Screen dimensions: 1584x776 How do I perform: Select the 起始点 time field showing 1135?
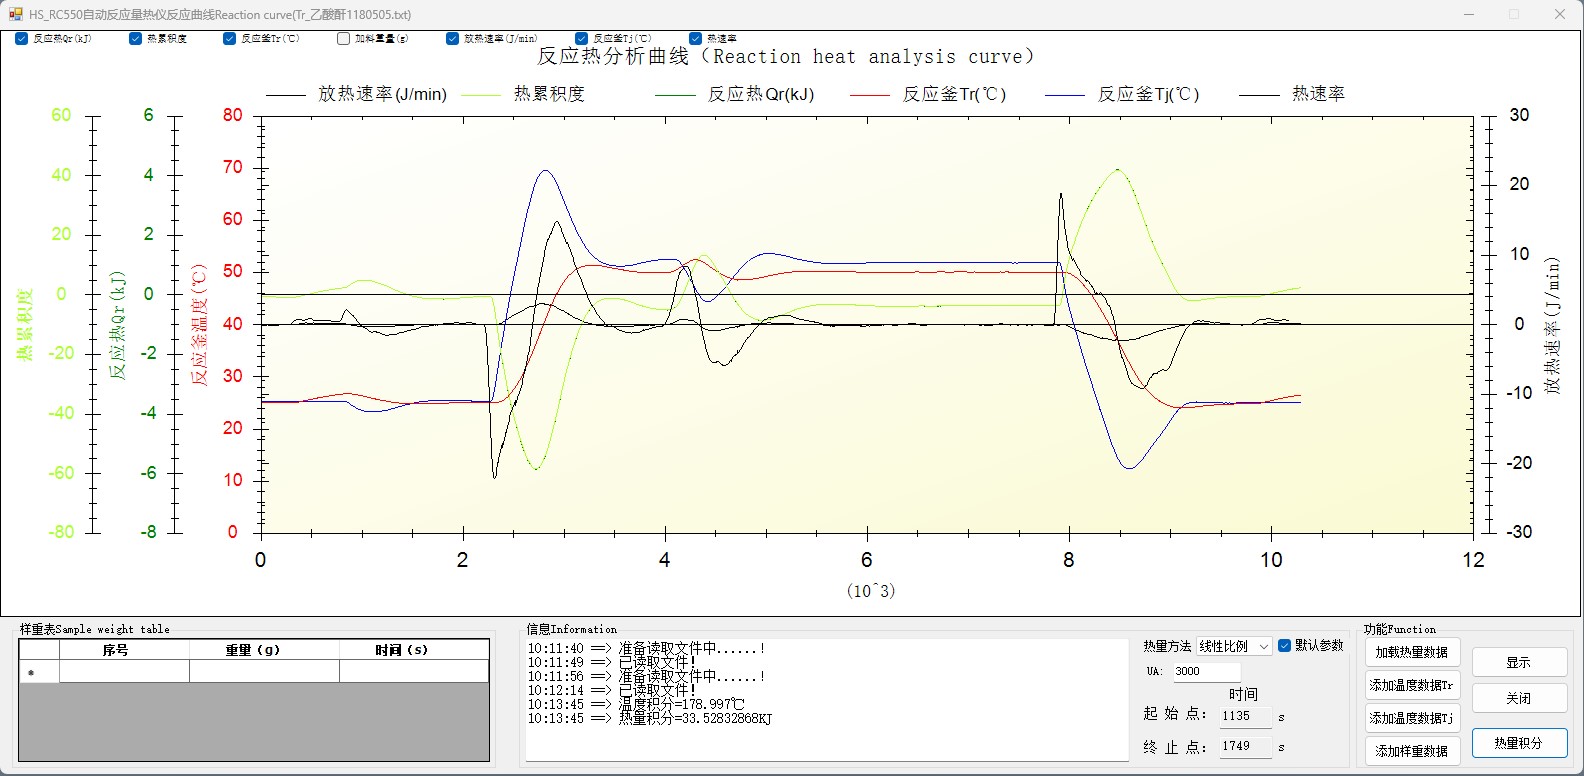(x=1244, y=716)
